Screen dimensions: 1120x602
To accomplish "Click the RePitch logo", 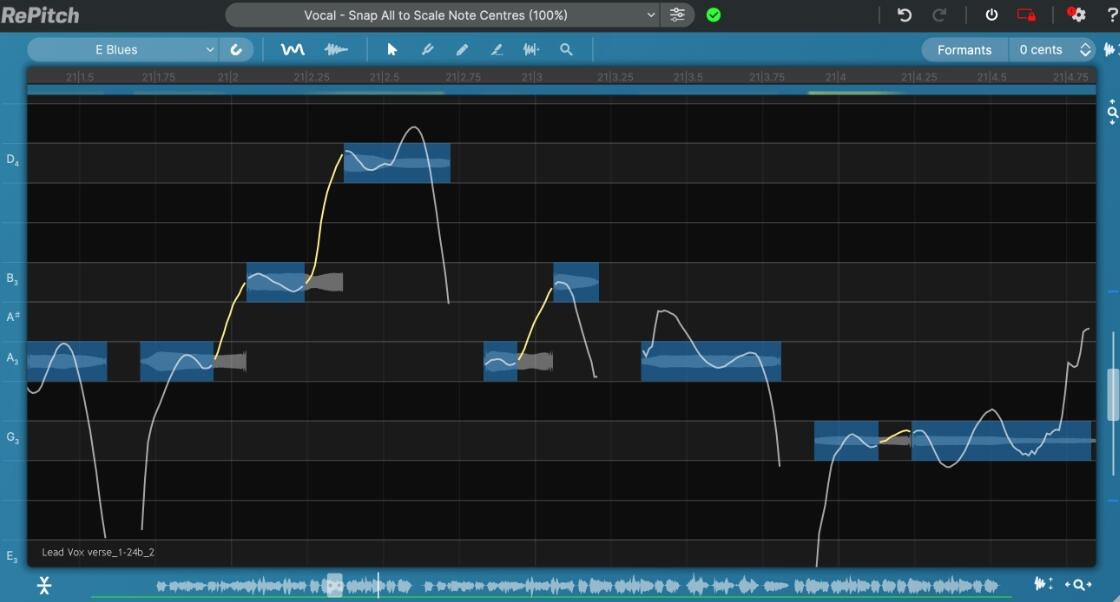I will click(x=40, y=15).
